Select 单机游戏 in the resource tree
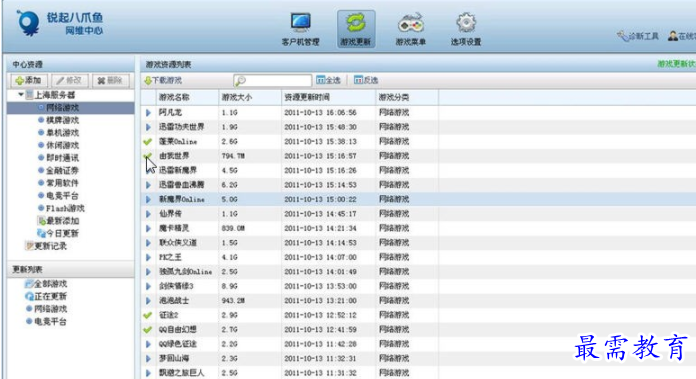 63,132
